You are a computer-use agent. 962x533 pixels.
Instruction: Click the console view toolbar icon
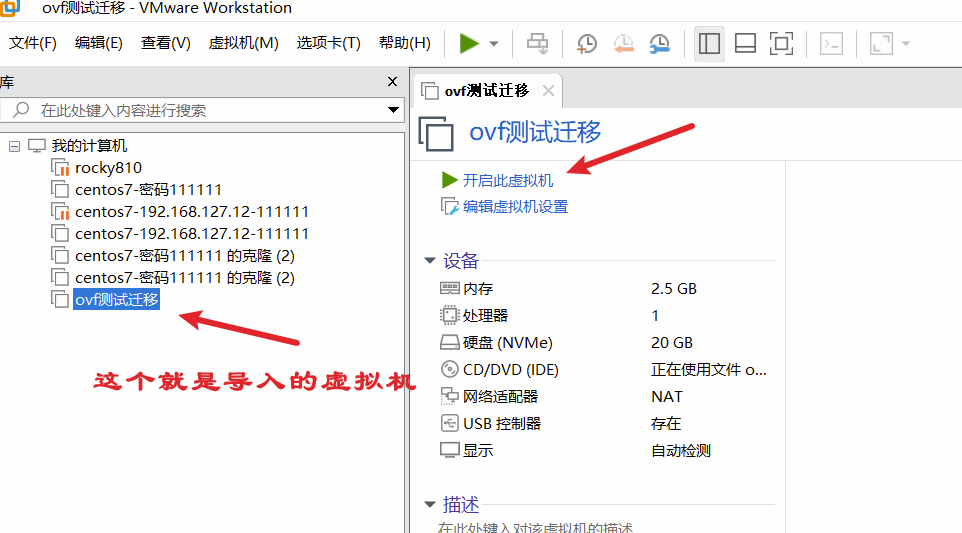point(832,44)
